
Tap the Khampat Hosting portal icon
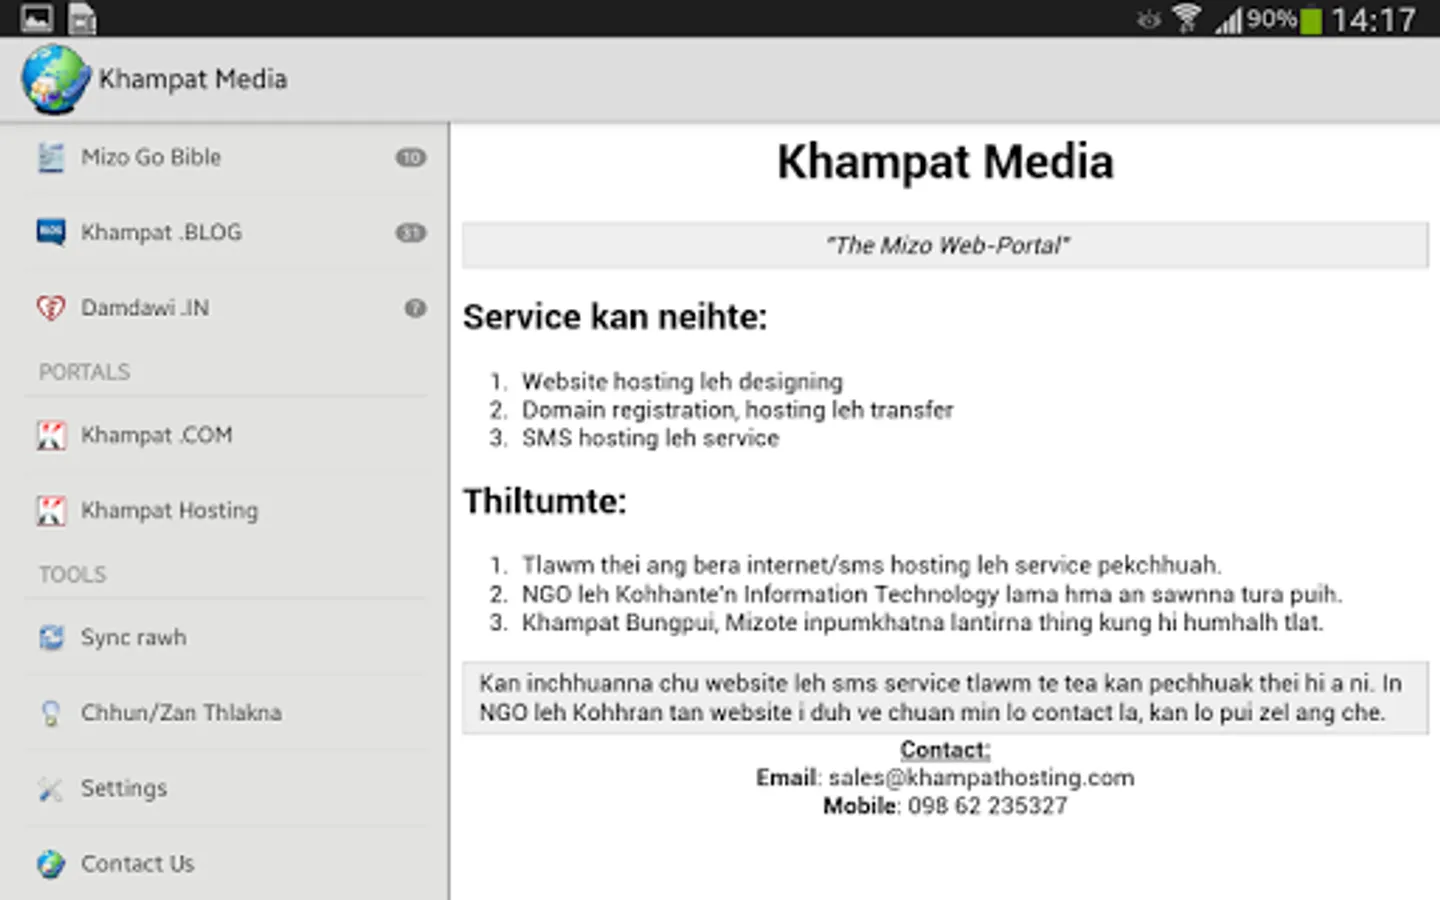click(51, 510)
